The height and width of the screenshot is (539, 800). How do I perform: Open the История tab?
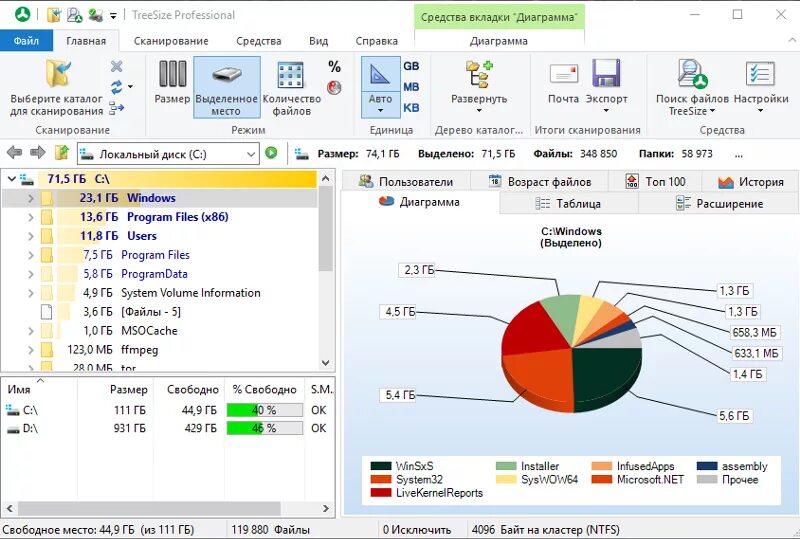pos(751,181)
